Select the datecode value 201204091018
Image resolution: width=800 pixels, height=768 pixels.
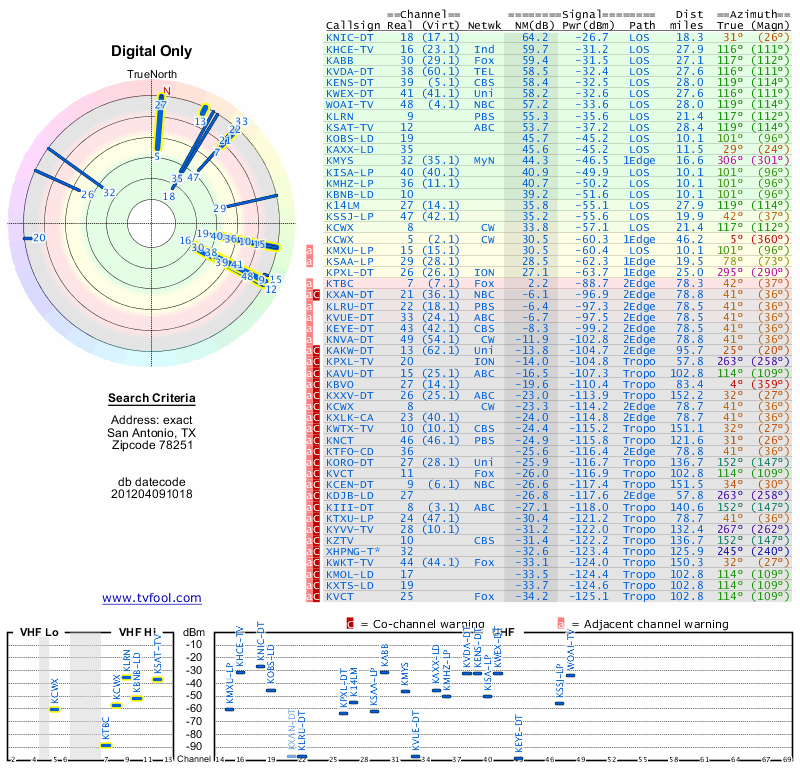pyautogui.click(x=152, y=494)
